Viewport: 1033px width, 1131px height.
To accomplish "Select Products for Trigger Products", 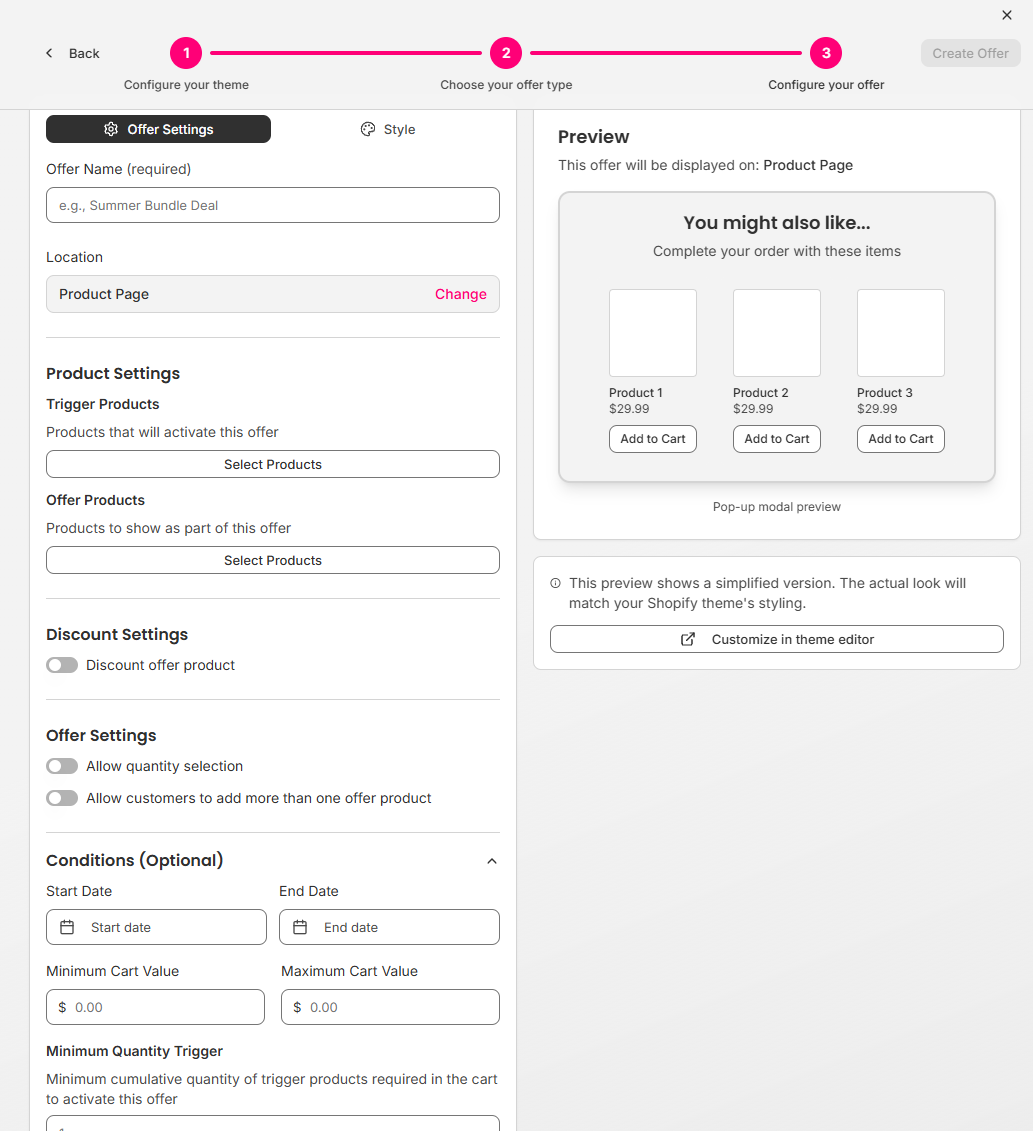I will point(273,465).
